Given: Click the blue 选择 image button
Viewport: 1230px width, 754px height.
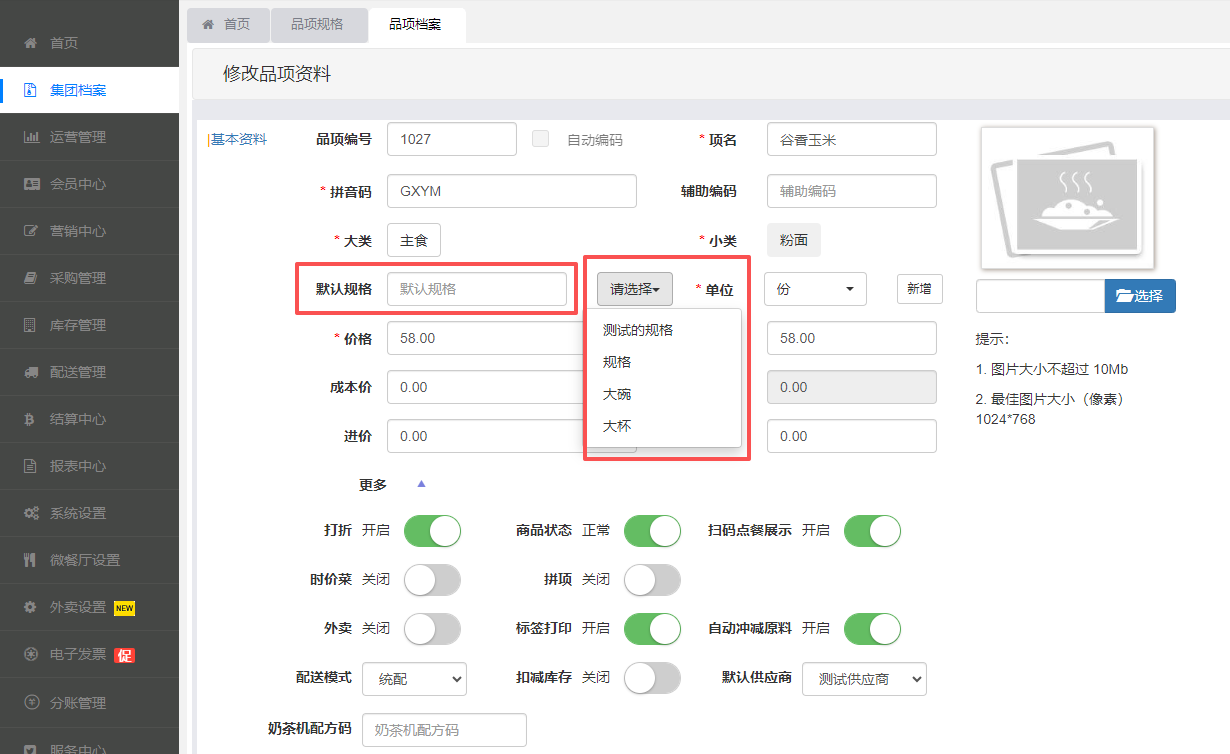Looking at the screenshot, I should pos(1140,296).
